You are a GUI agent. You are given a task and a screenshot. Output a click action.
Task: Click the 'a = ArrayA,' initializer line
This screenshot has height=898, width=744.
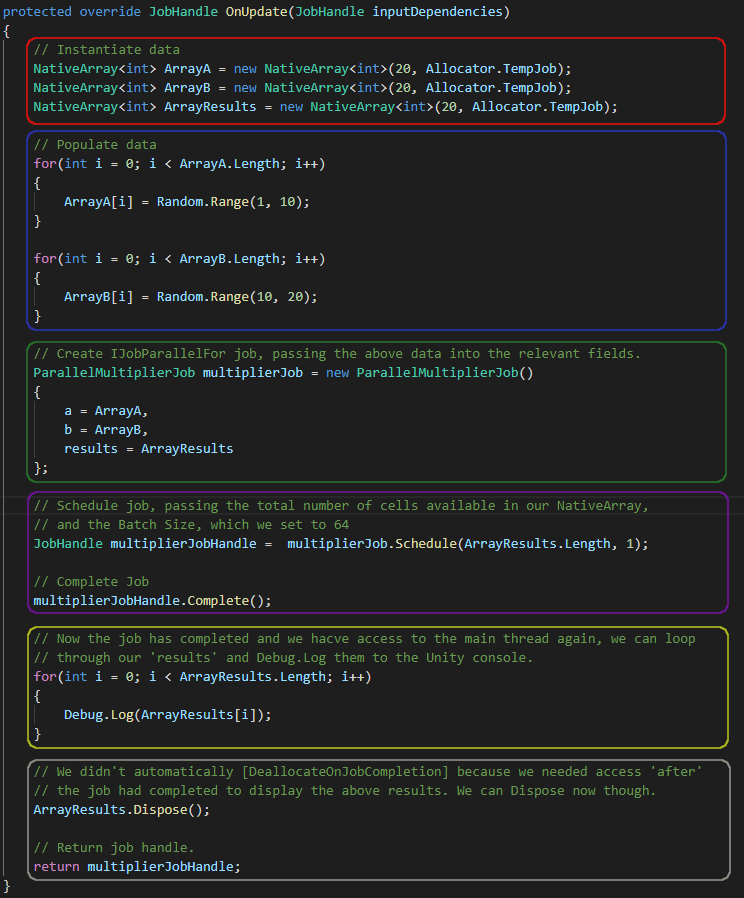106,411
